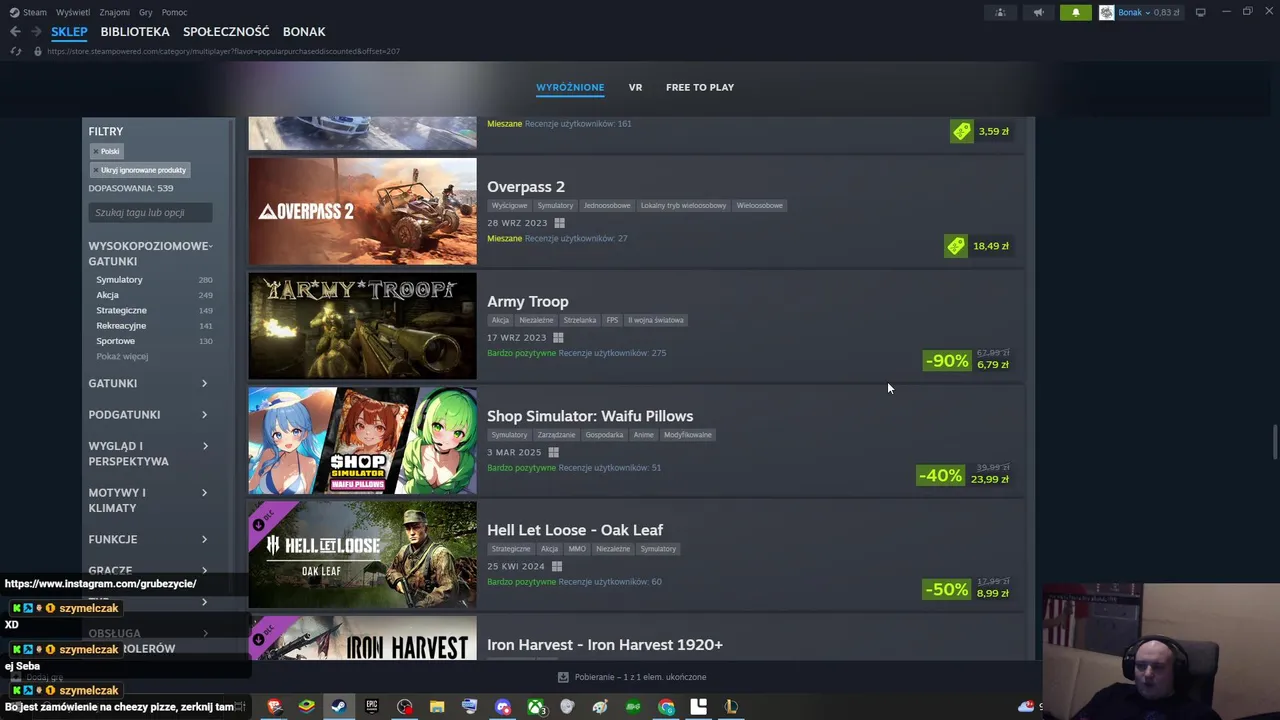The width and height of the screenshot is (1280, 720).
Task: Click the Windows icon on Shop Simulator row
Action: [x=553, y=452]
